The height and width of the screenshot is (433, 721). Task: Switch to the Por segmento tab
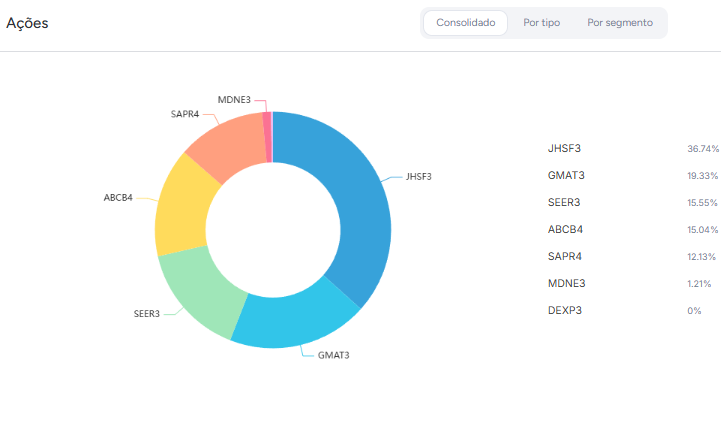620,23
